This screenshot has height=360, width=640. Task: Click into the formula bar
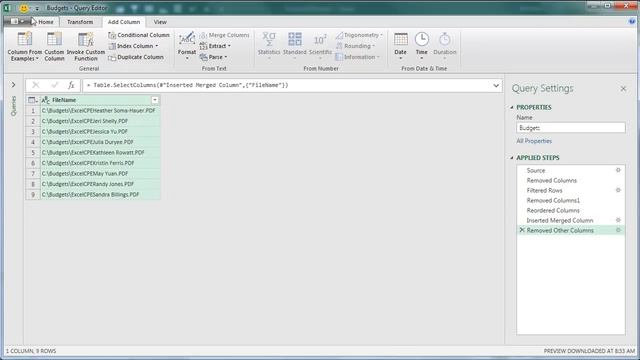286,85
